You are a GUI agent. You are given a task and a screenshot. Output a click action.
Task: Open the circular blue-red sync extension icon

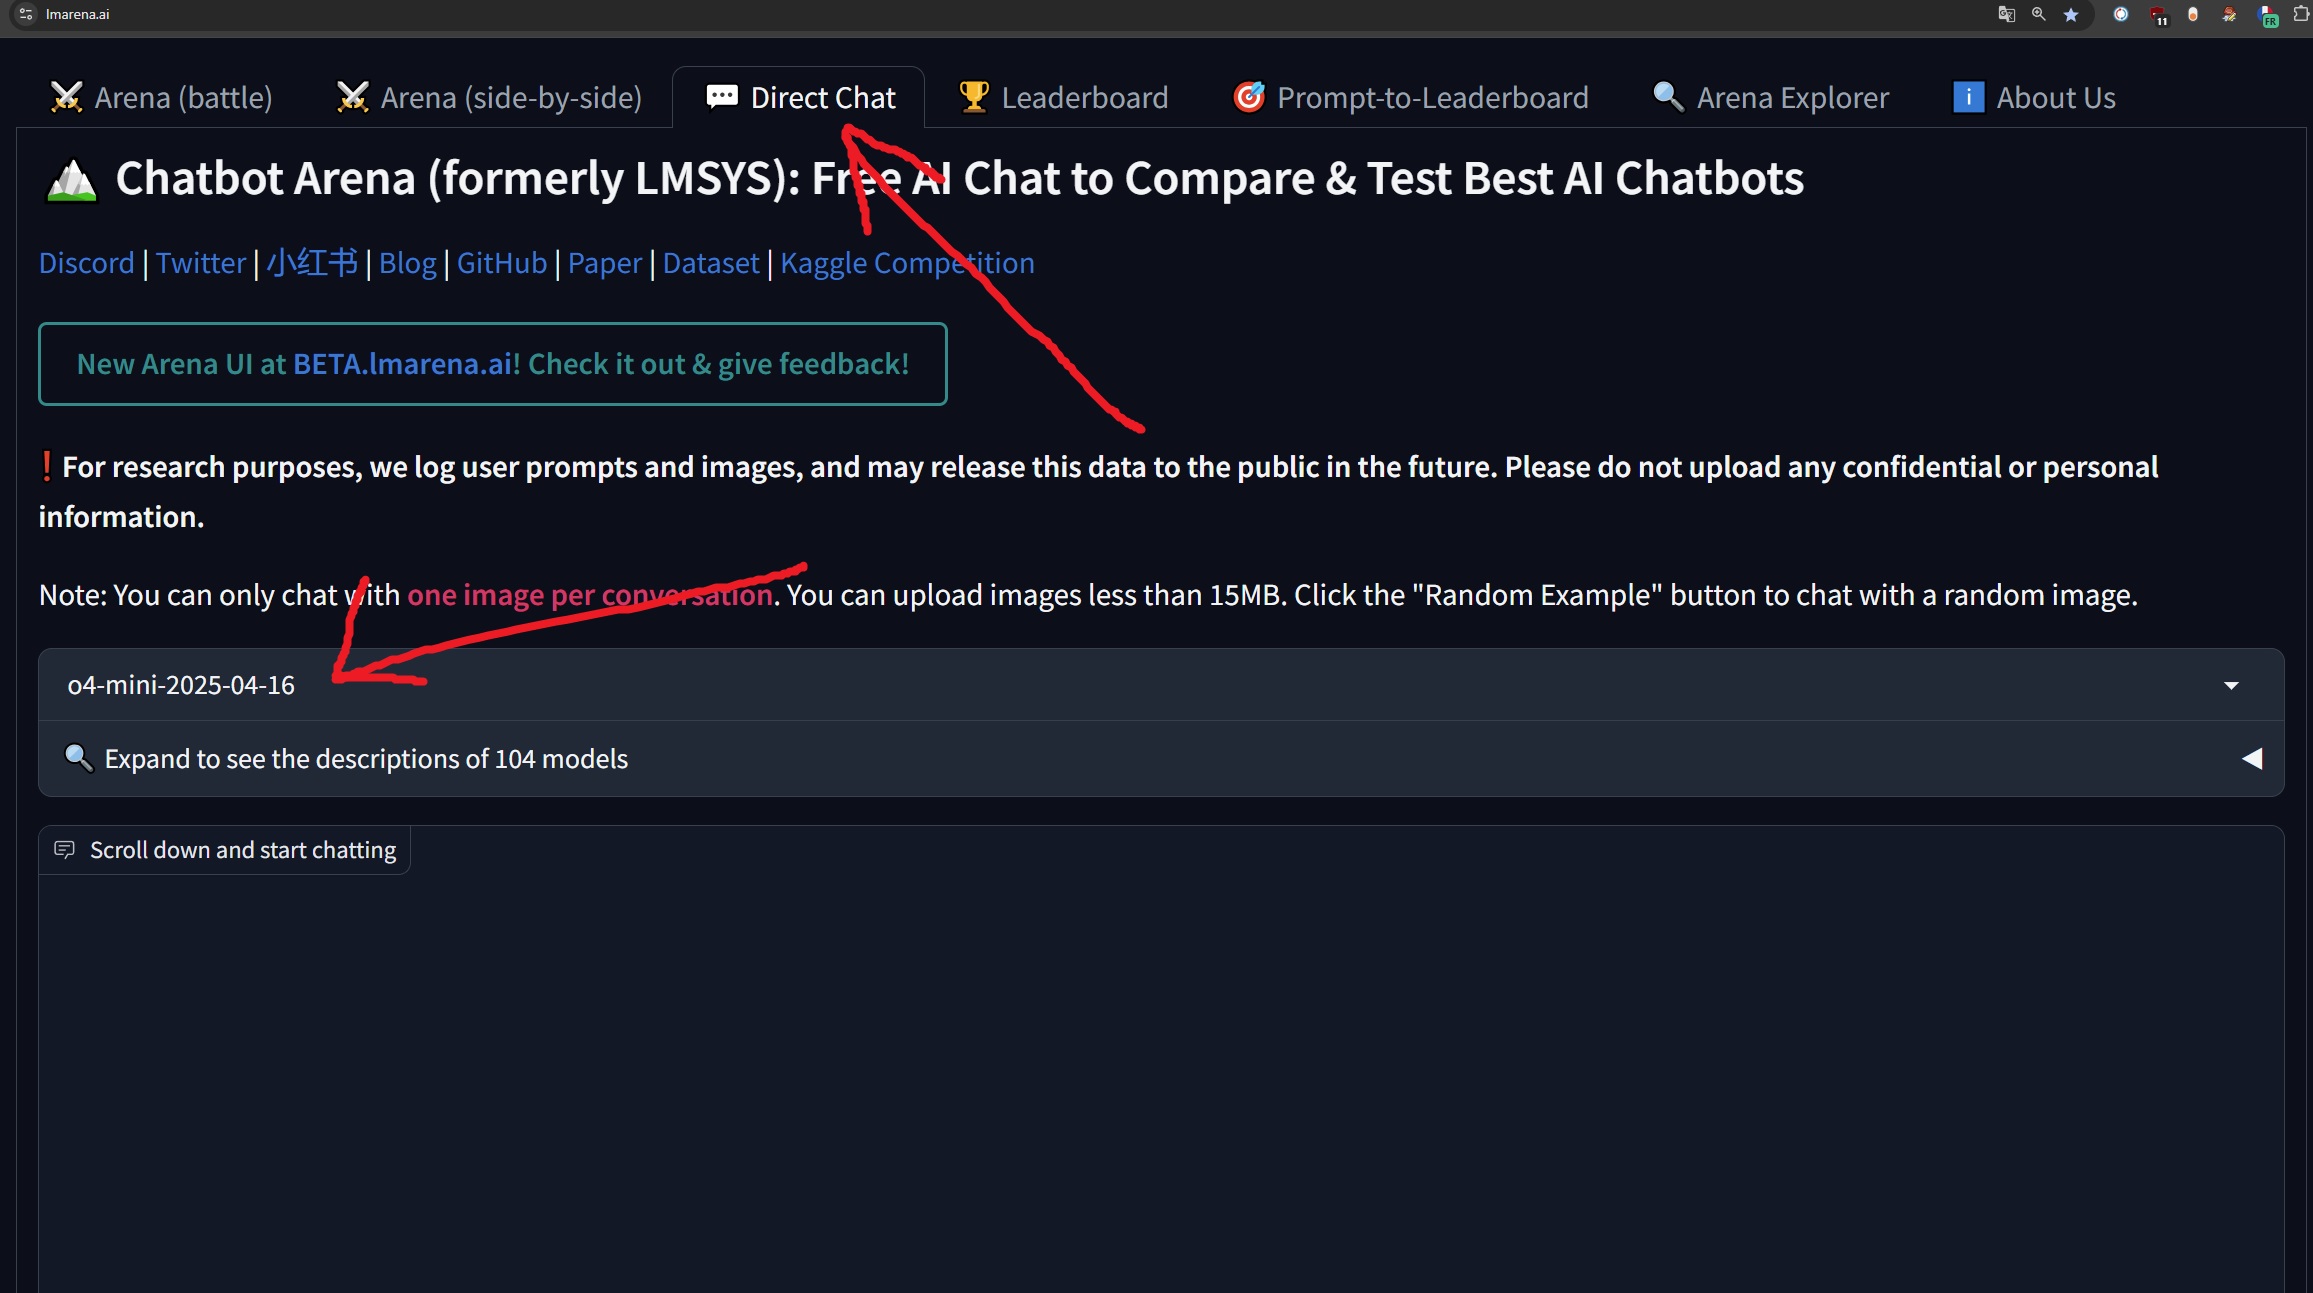point(2120,14)
